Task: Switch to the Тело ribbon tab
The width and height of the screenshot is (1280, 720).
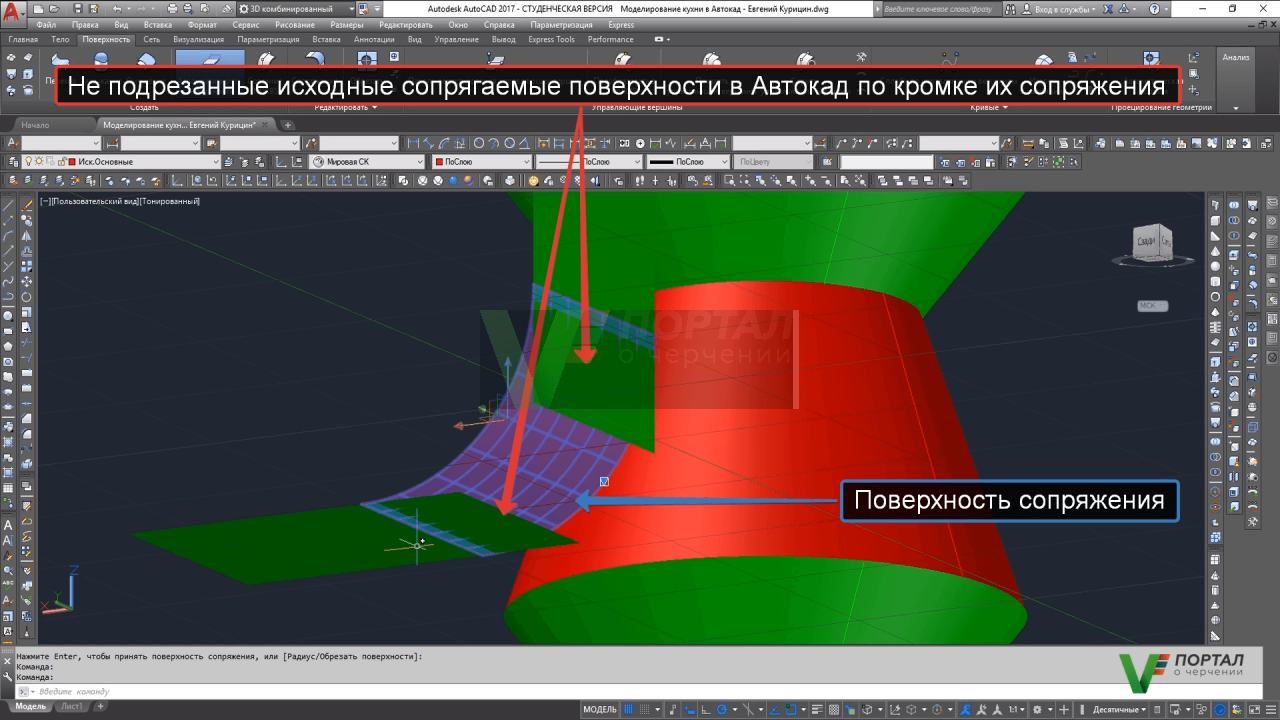Action: 60,39
